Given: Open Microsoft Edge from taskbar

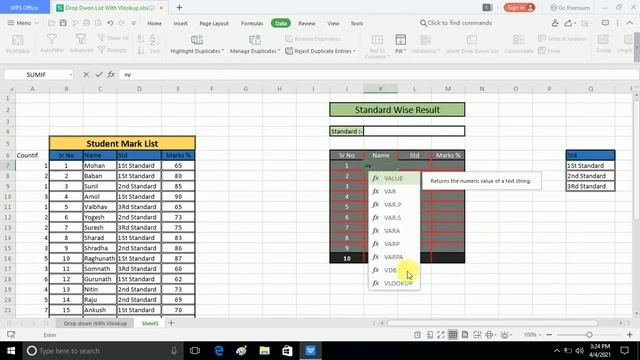Looking at the screenshot, I should point(219,351).
